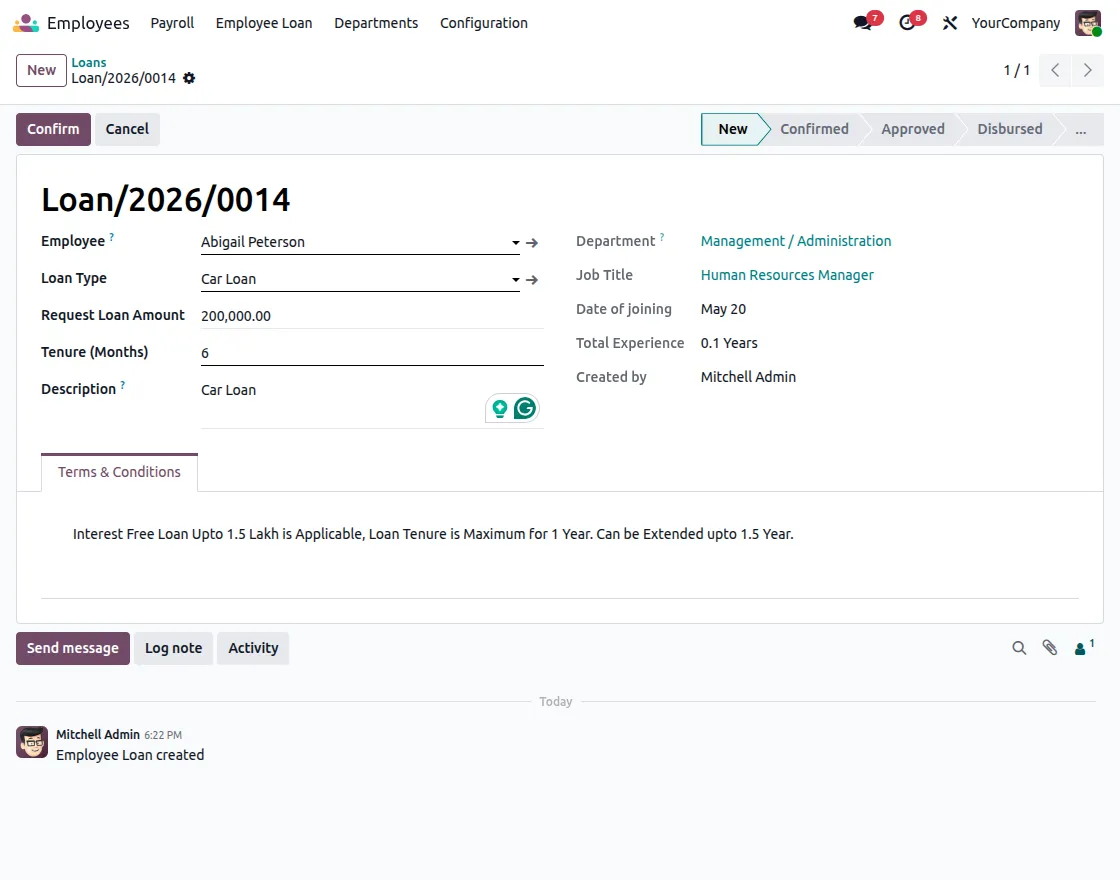Click the Terms & Conditions text content
Screen dimensions: 1120x880
[x=433, y=534]
